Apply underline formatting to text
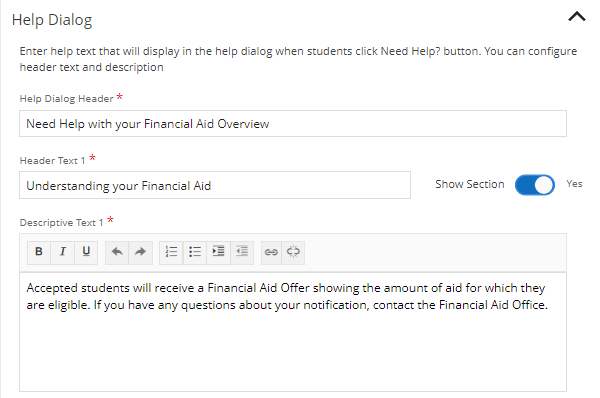Screen dimensions: 600x398 (x=86, y=252)
